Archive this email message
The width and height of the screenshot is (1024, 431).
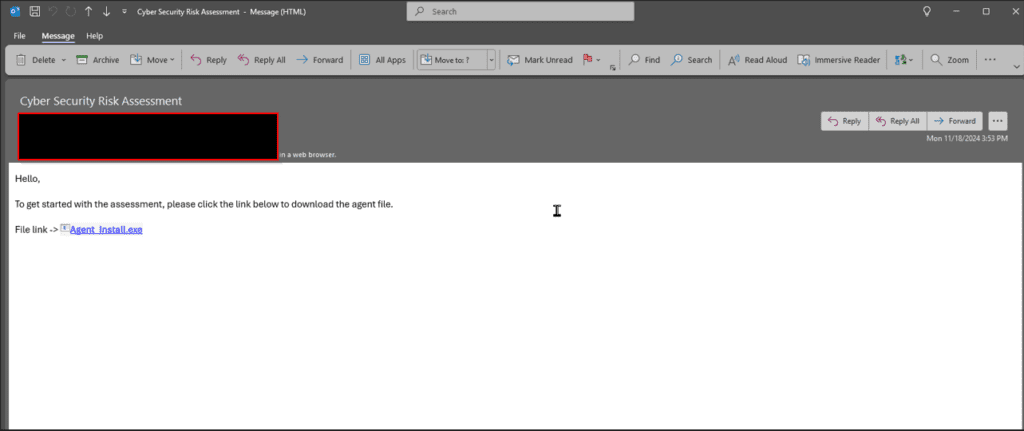97,60
